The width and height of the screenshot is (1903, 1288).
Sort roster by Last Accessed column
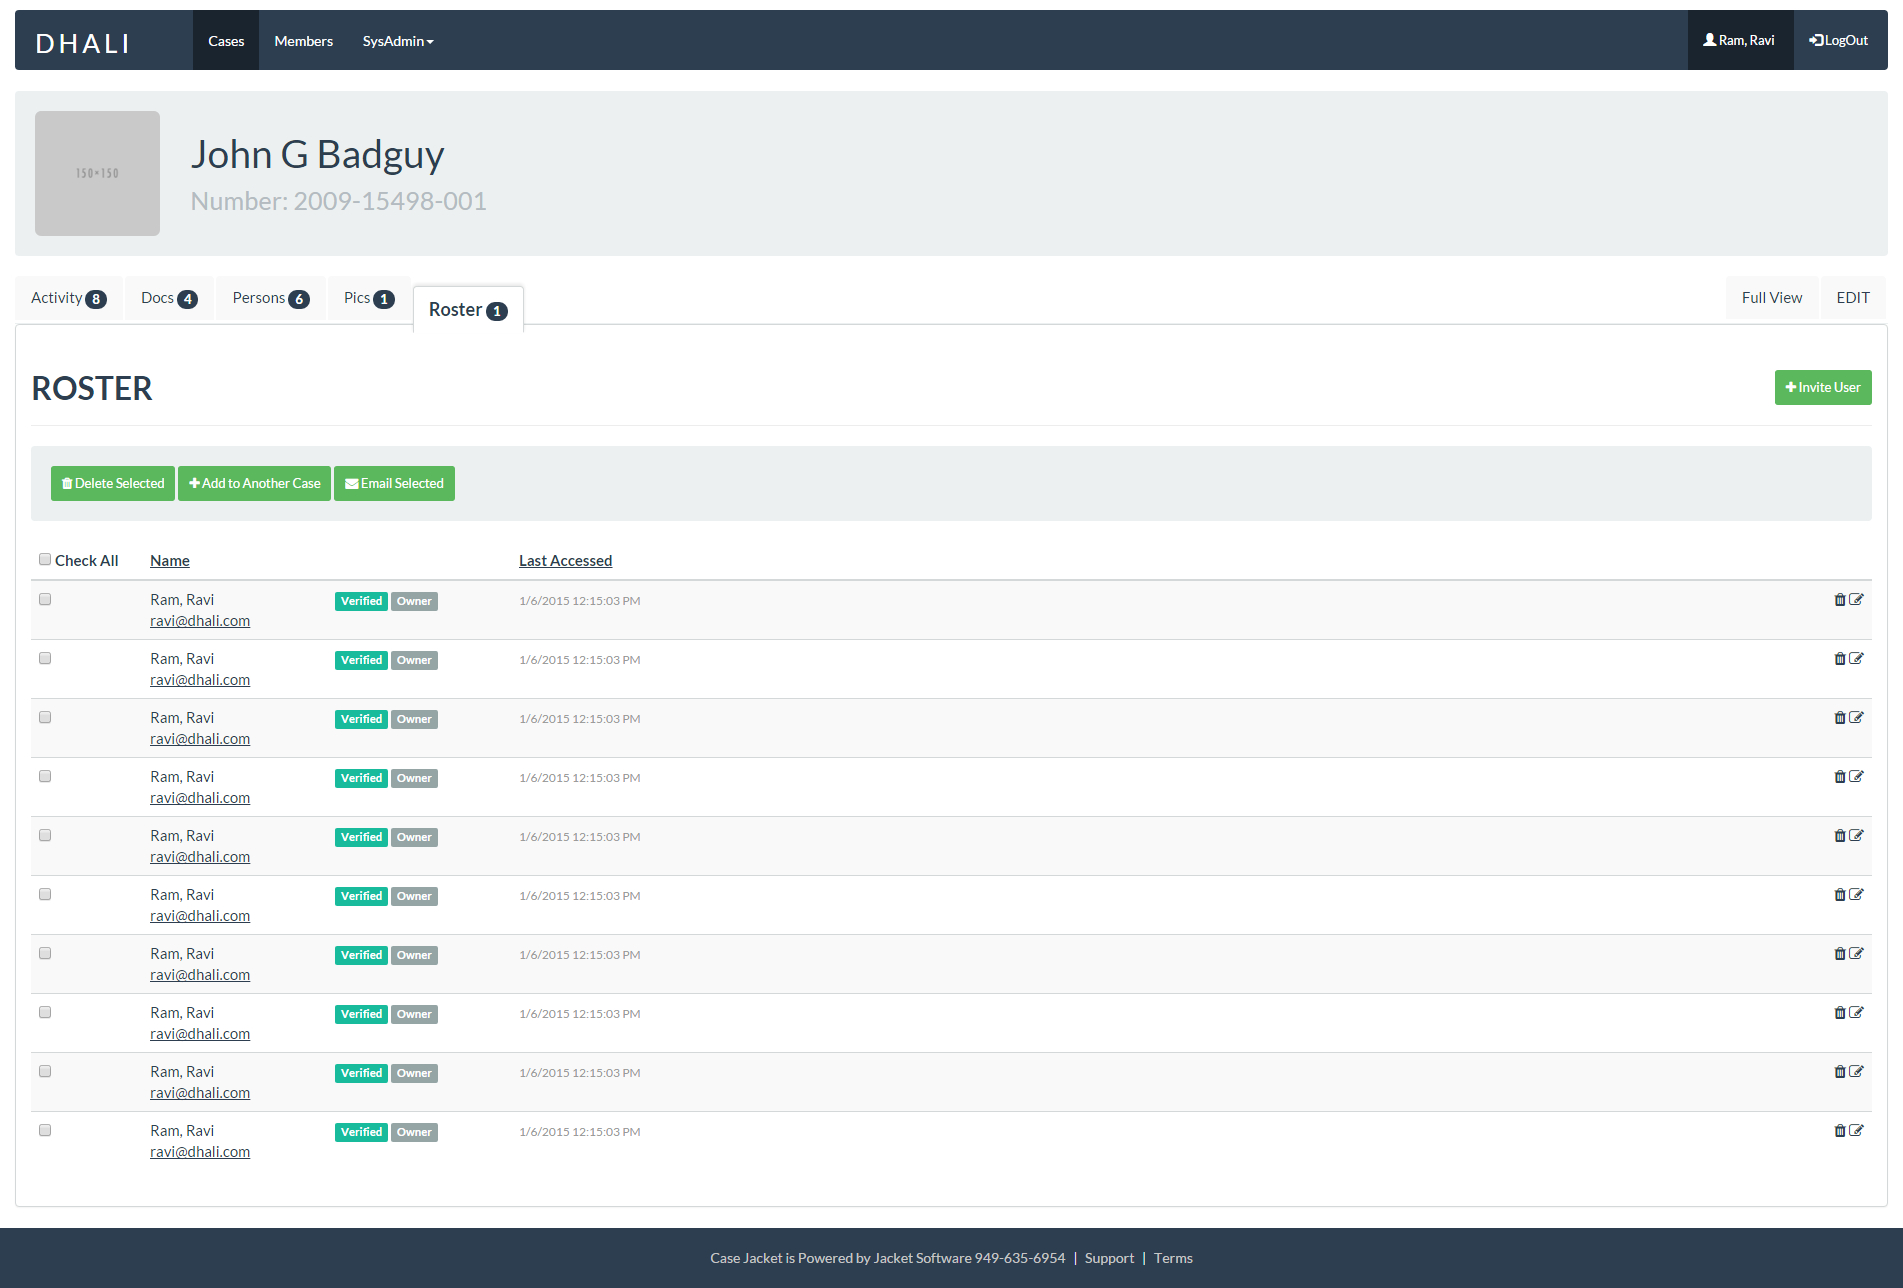coord(565,560)
